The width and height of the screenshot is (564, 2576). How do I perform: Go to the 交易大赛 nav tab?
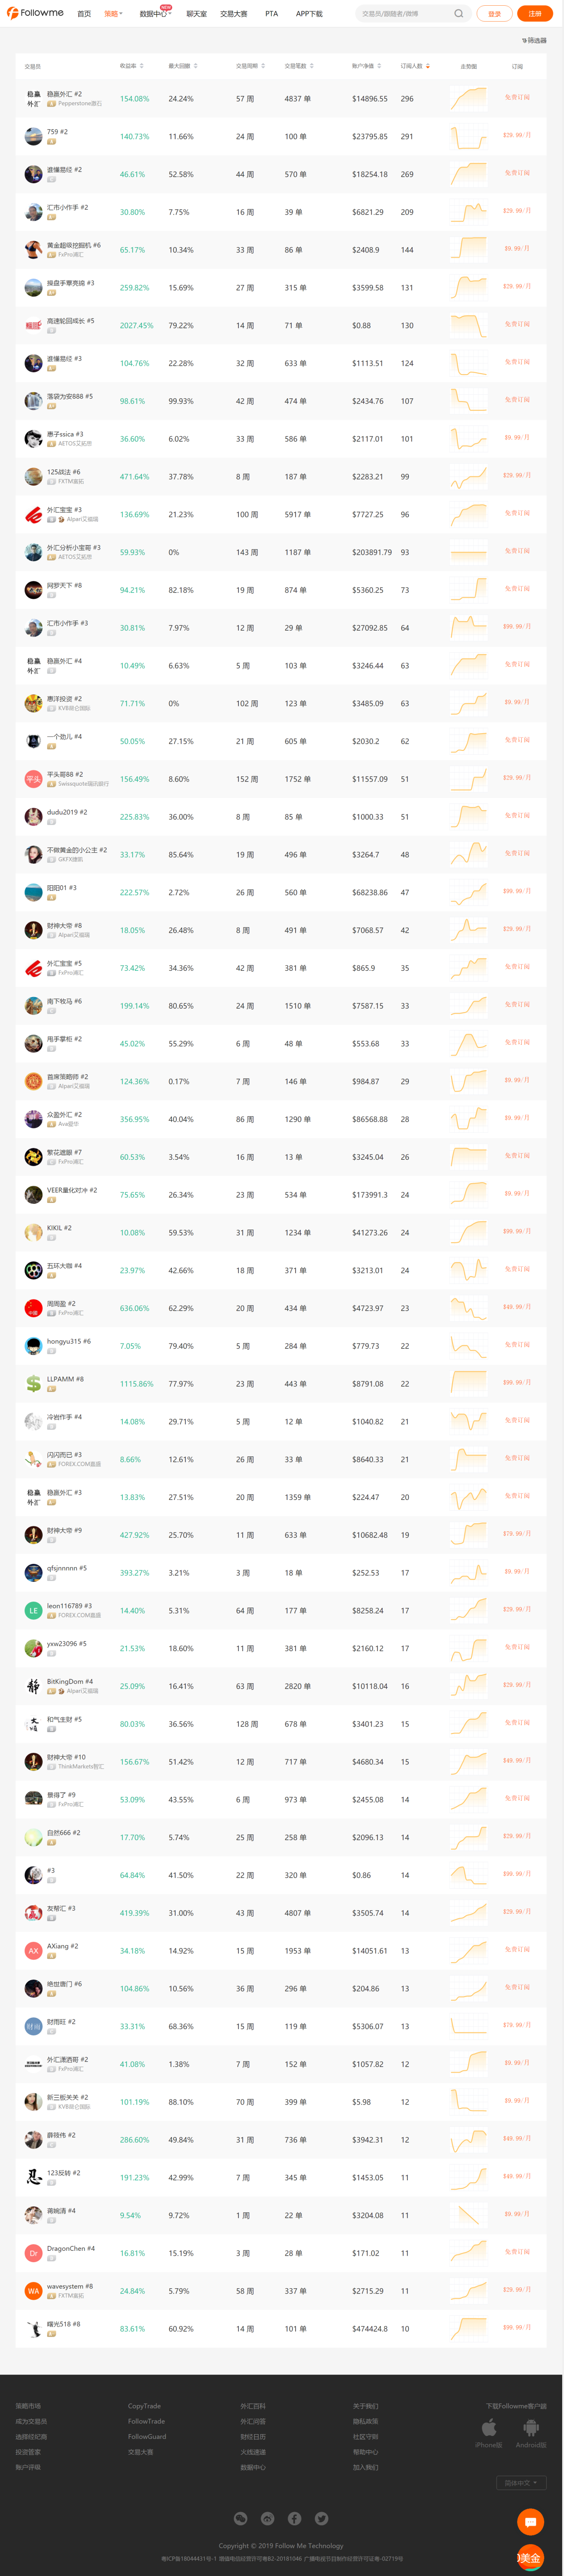pyautogui.click(x=233, y=14)
